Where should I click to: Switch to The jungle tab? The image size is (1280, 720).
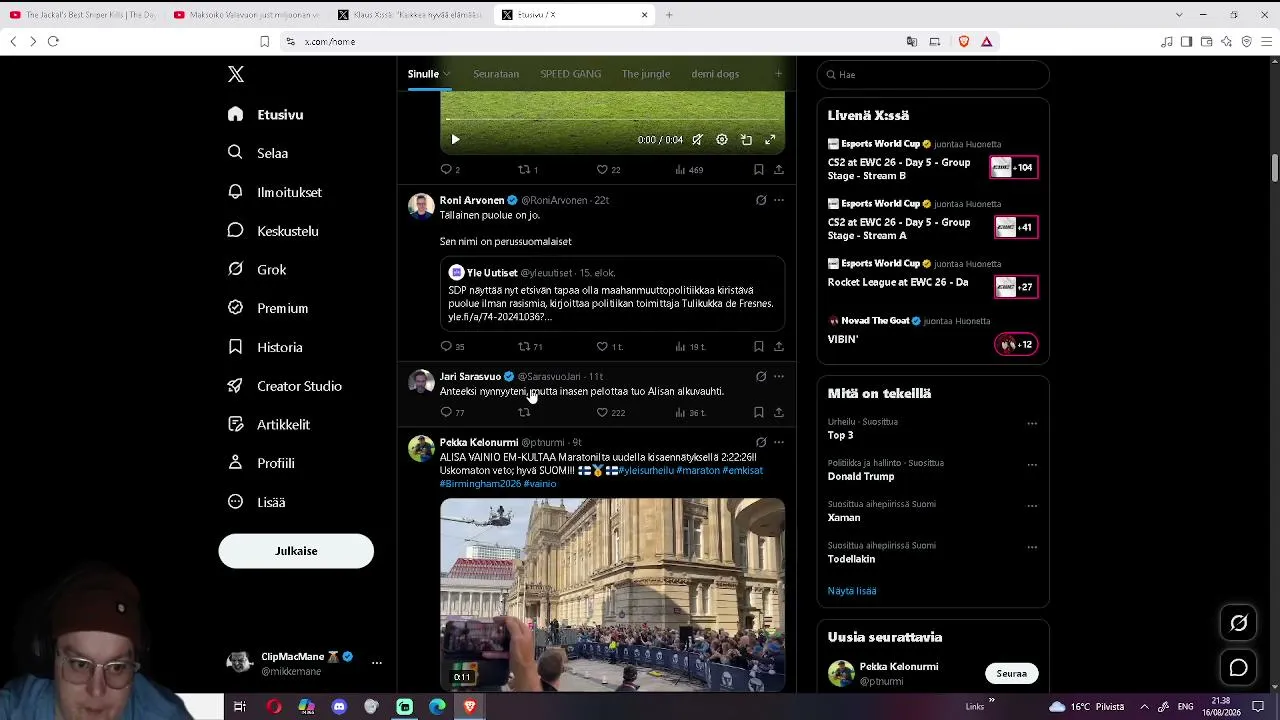coord(646,74)
